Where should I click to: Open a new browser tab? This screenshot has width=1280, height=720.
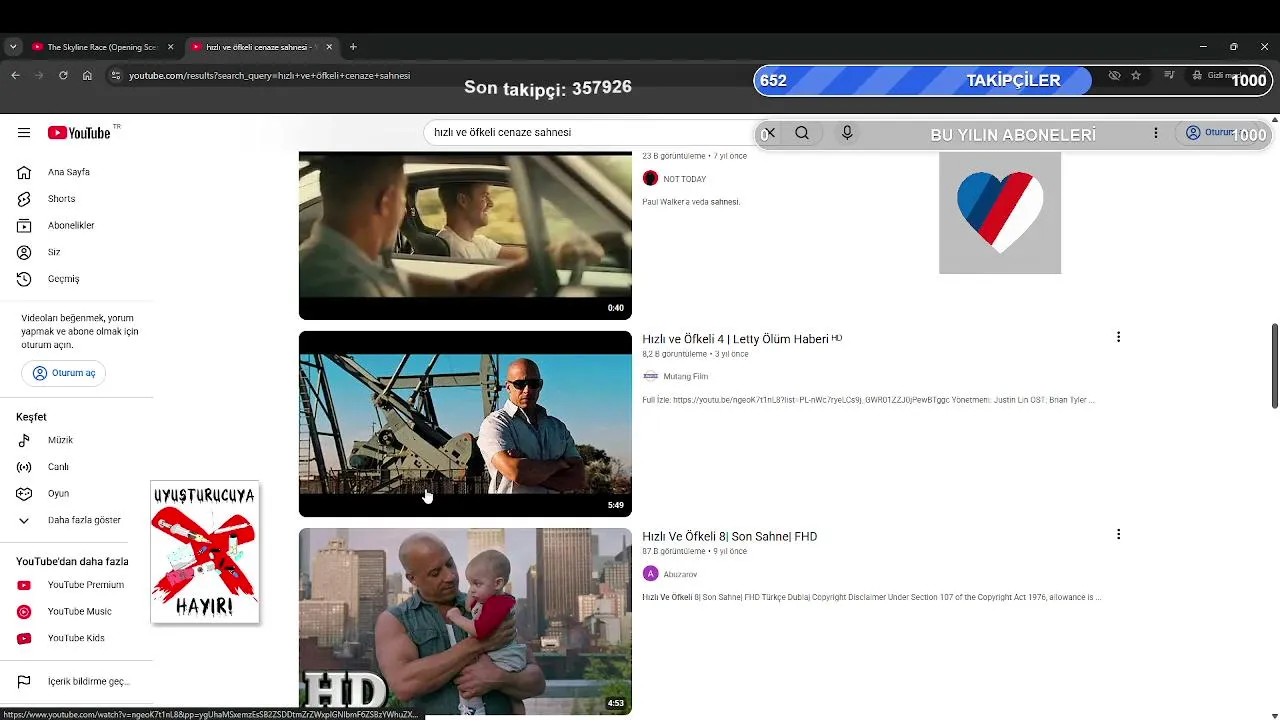[353, 47]
